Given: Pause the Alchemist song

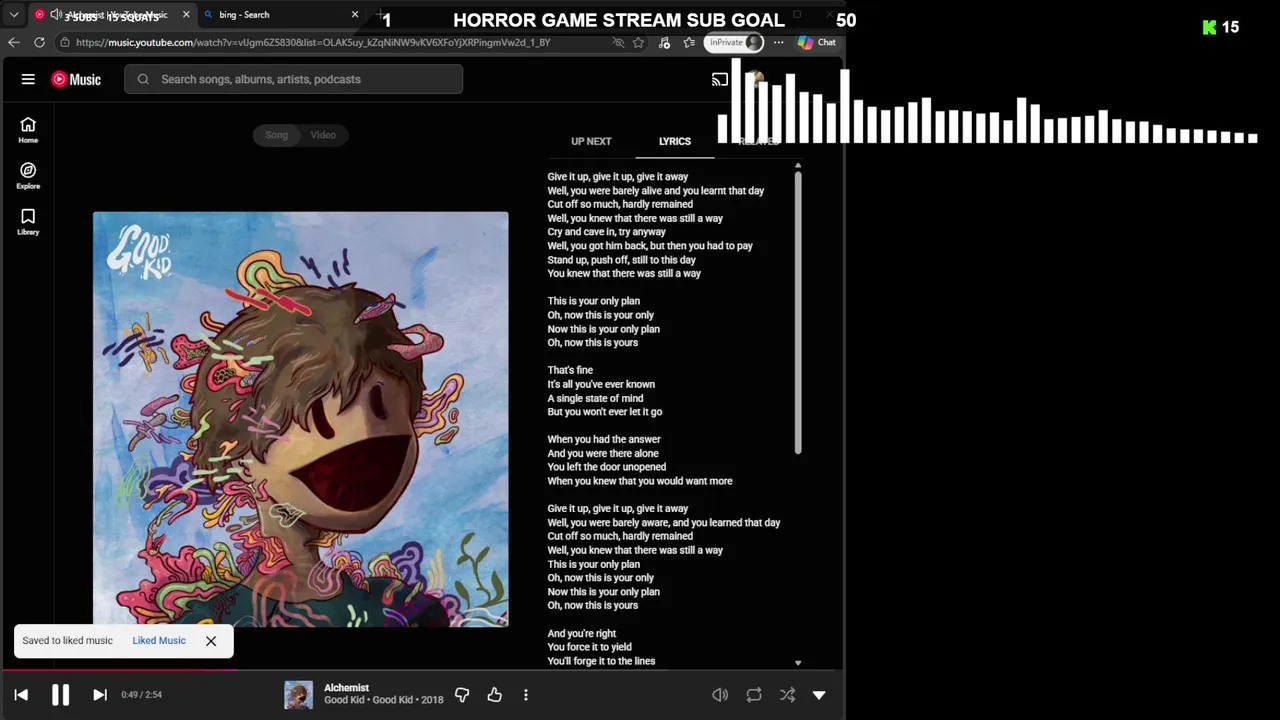Looking at the screenshot, I should coord(60,695).
